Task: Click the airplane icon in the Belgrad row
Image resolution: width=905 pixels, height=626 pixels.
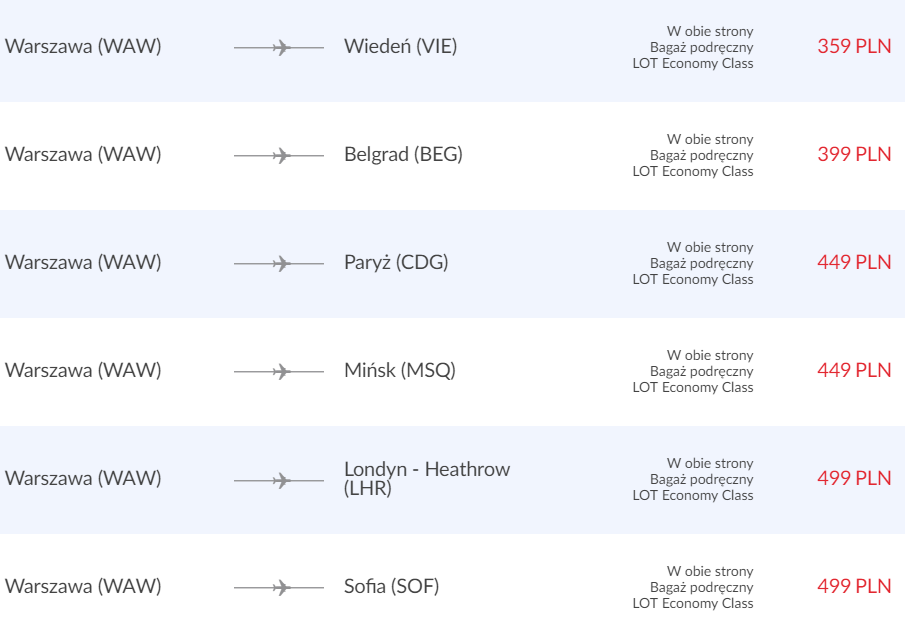Action: tap(281, 155)
